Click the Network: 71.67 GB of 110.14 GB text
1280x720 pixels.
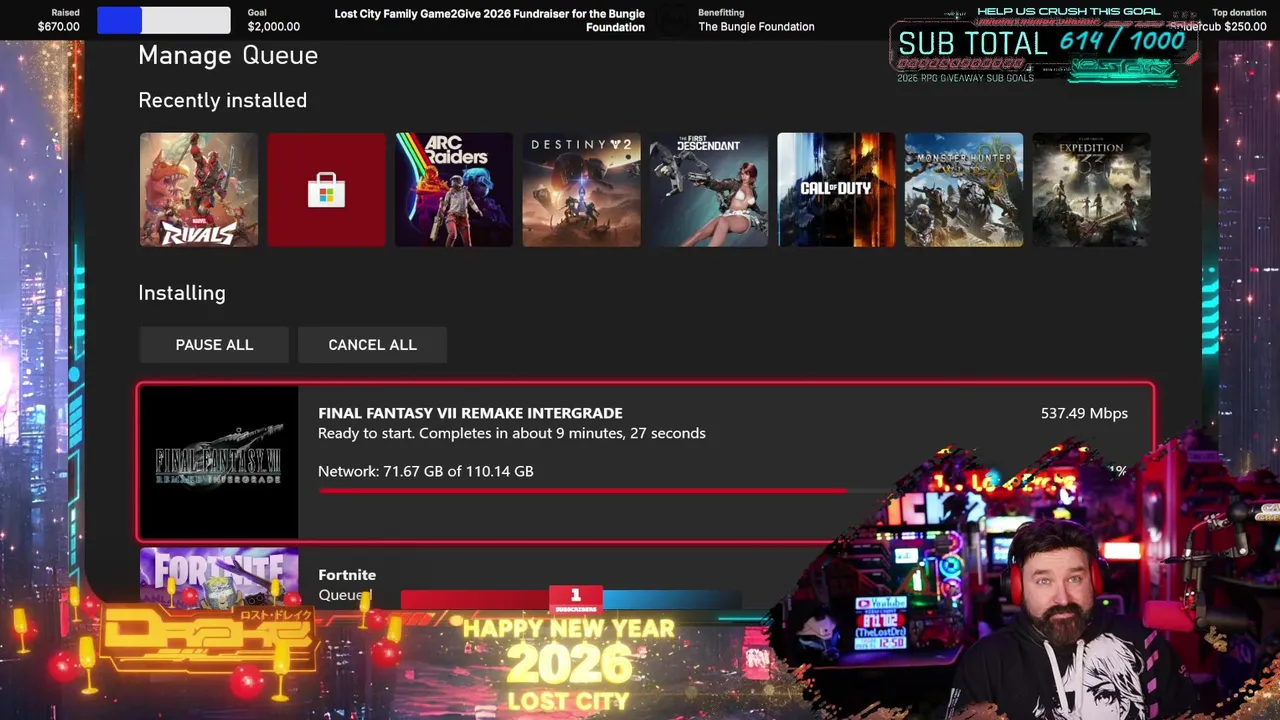point(426,471)
